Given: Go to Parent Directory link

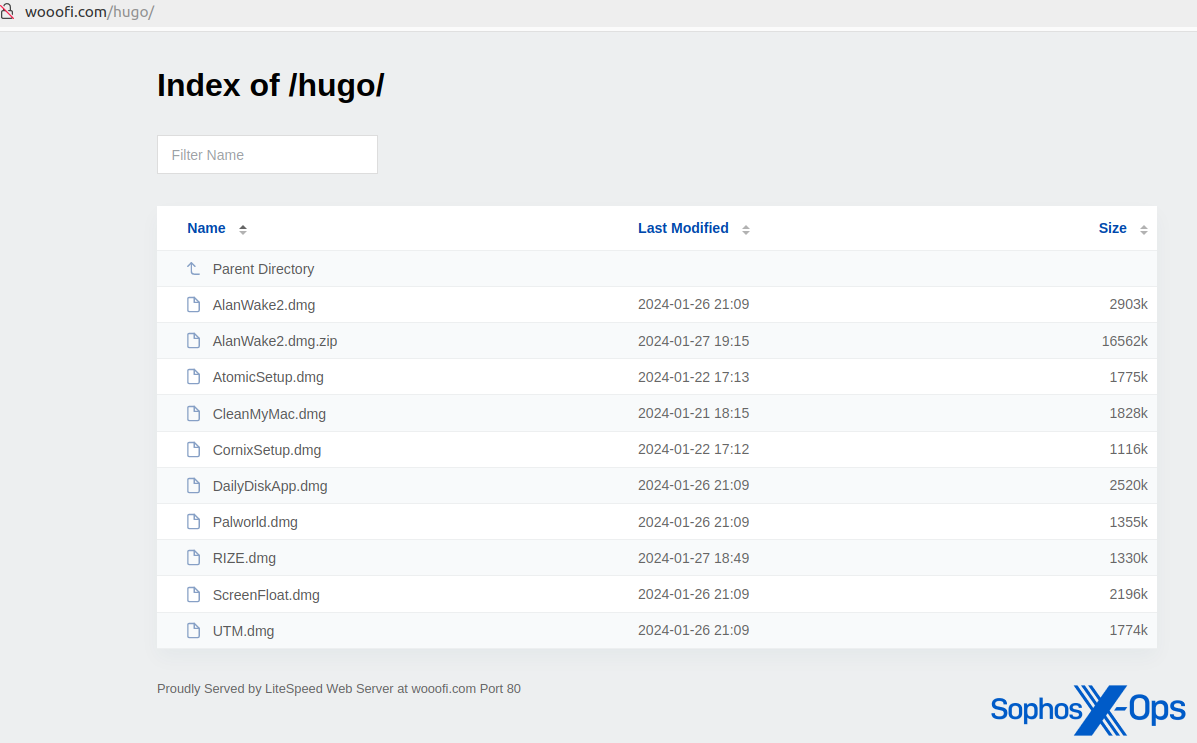Looking at the screenshot, I should click(x=263, y=269).
